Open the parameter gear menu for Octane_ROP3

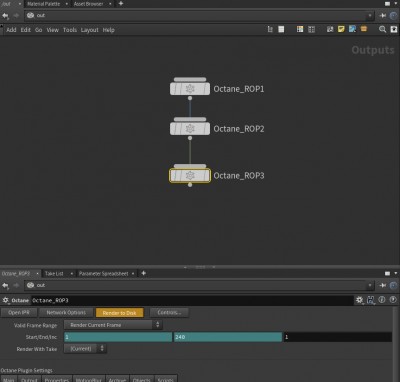(359, 300)
